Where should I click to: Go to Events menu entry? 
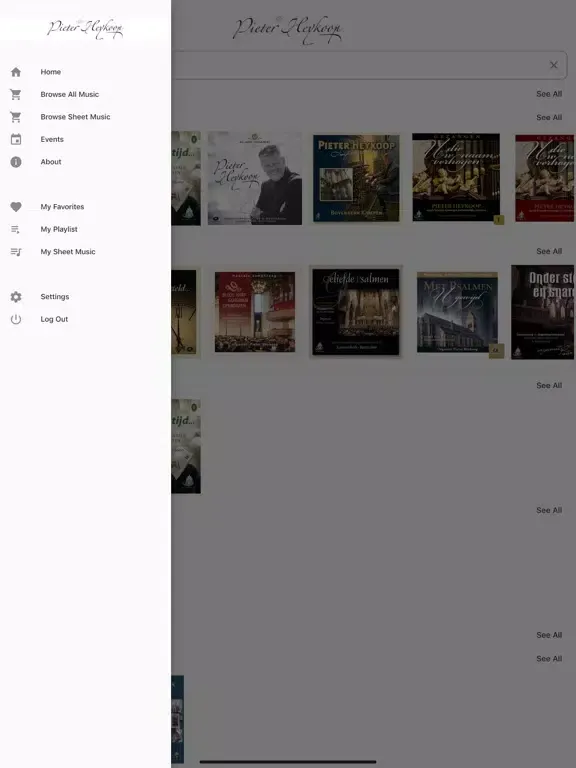coord(85,140)
